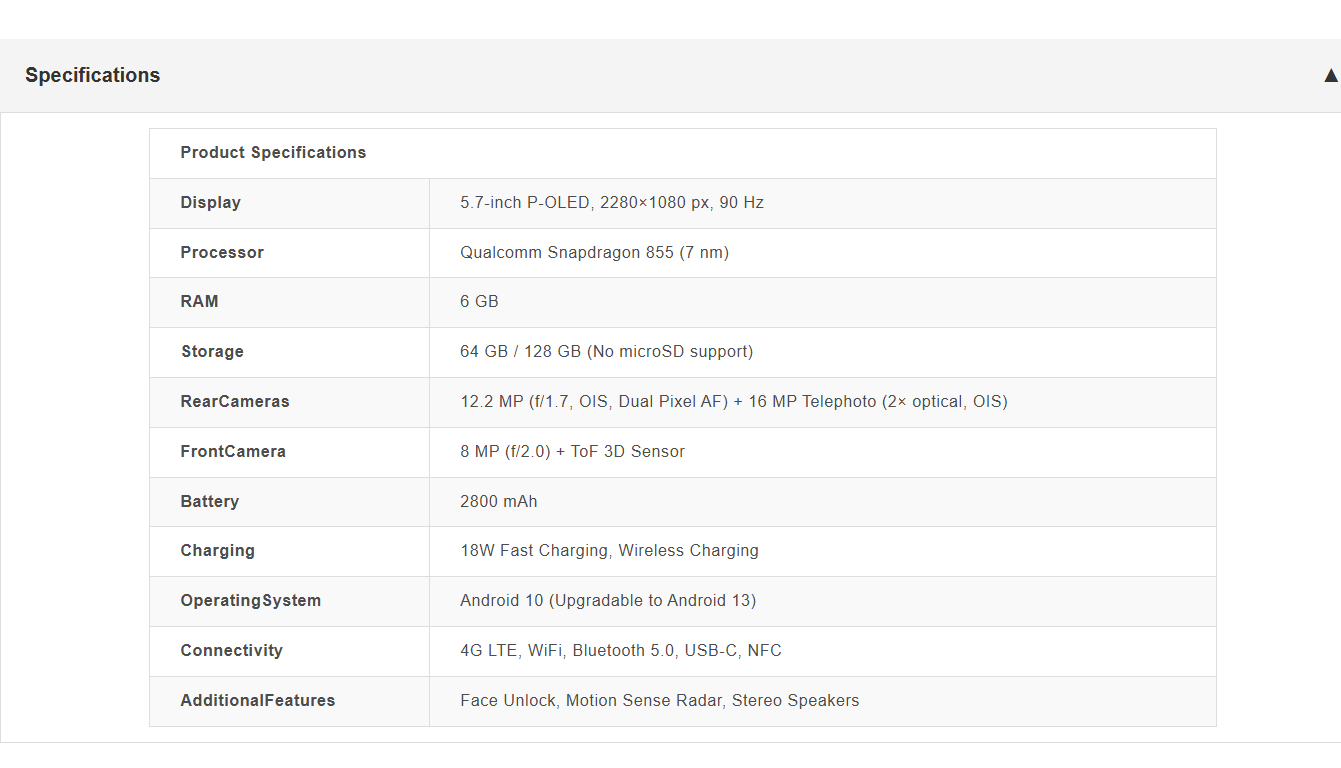Screen dimensions: 1341x768
Task: Select the Storage row label
Action: (212, 352)
